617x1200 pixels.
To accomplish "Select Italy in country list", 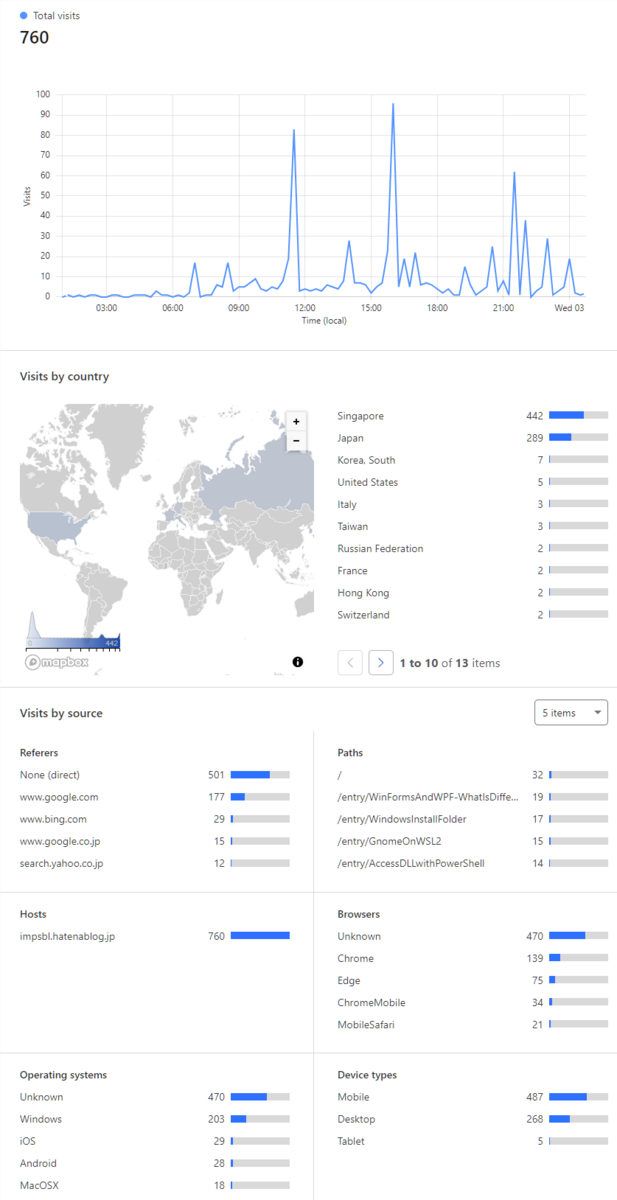I will point(473,504).
